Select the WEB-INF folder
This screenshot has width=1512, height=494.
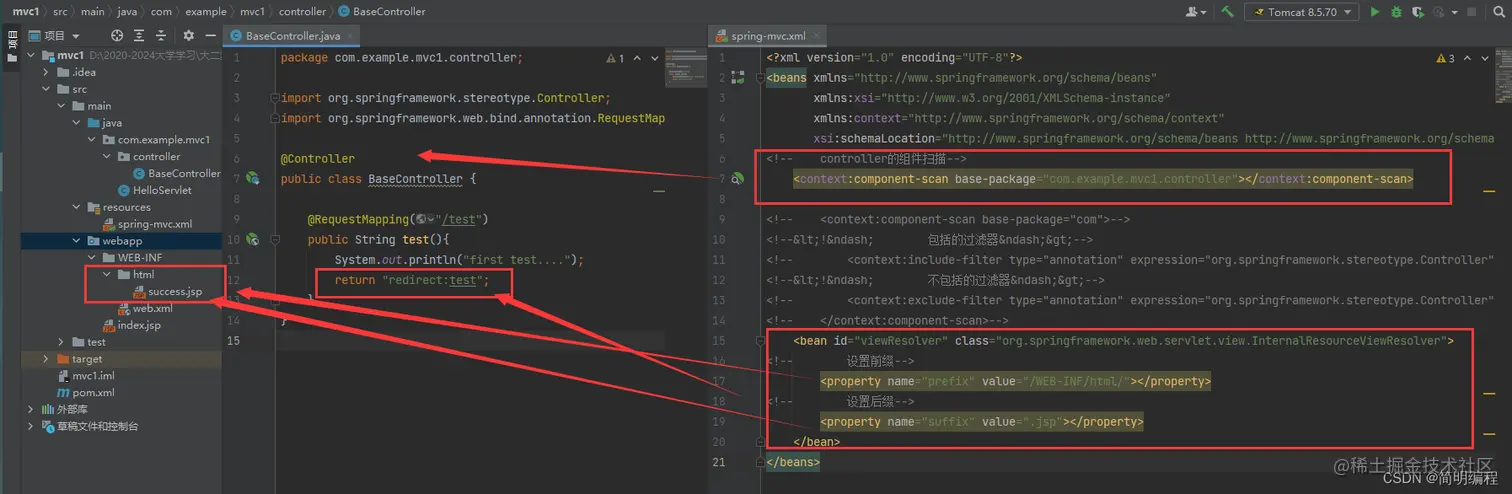(x=132, y=258)
